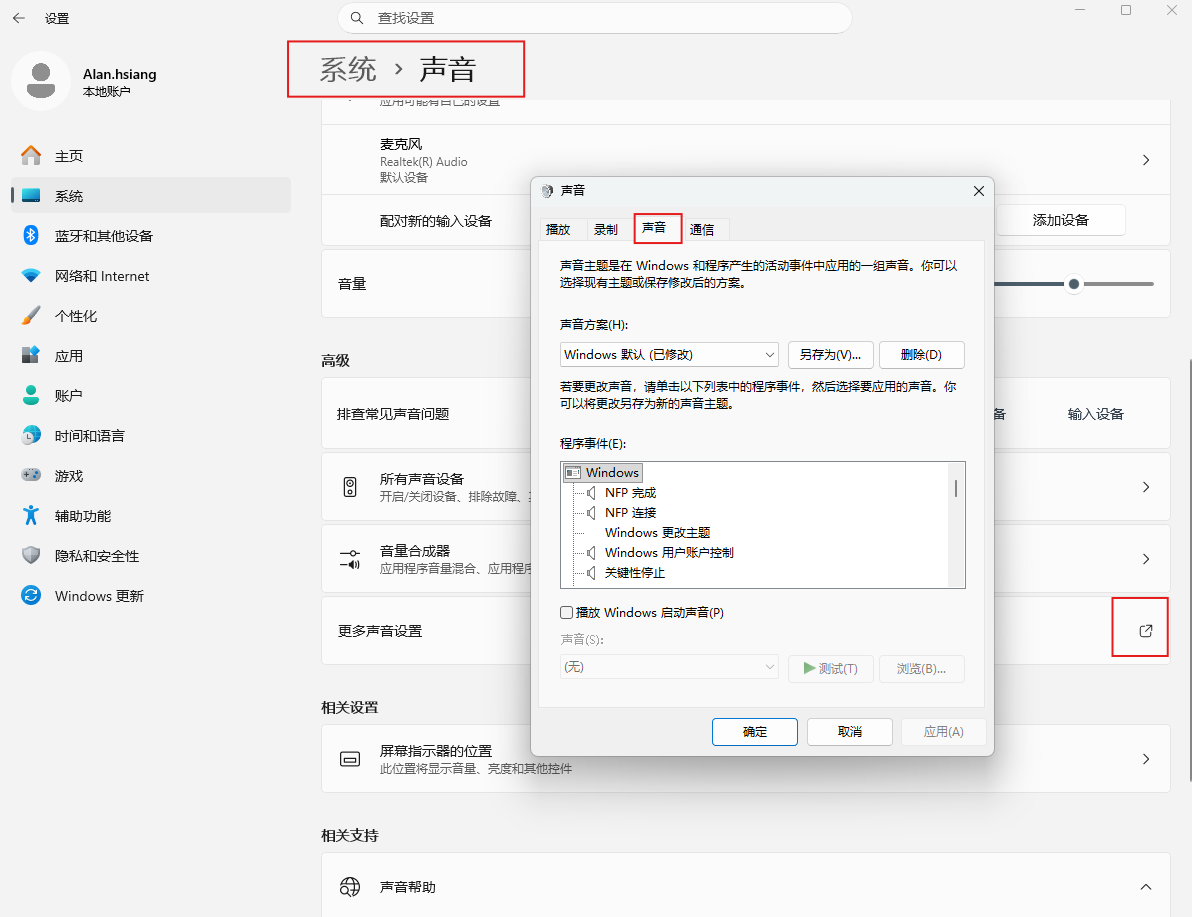Image resolution: width=1192 pixels, height=917 pixels.
Task: Click the 浏览(B)... button
Action: [921, 668]
